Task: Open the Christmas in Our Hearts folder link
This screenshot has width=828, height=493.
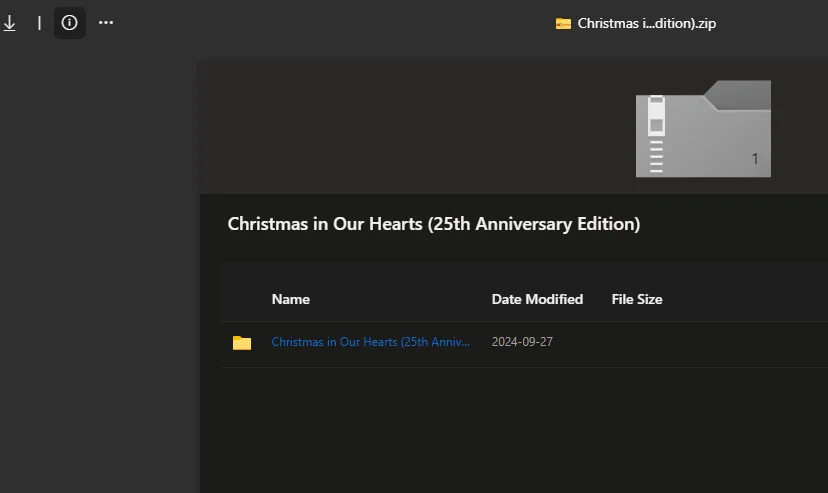Action: click(x=370, y=342)
